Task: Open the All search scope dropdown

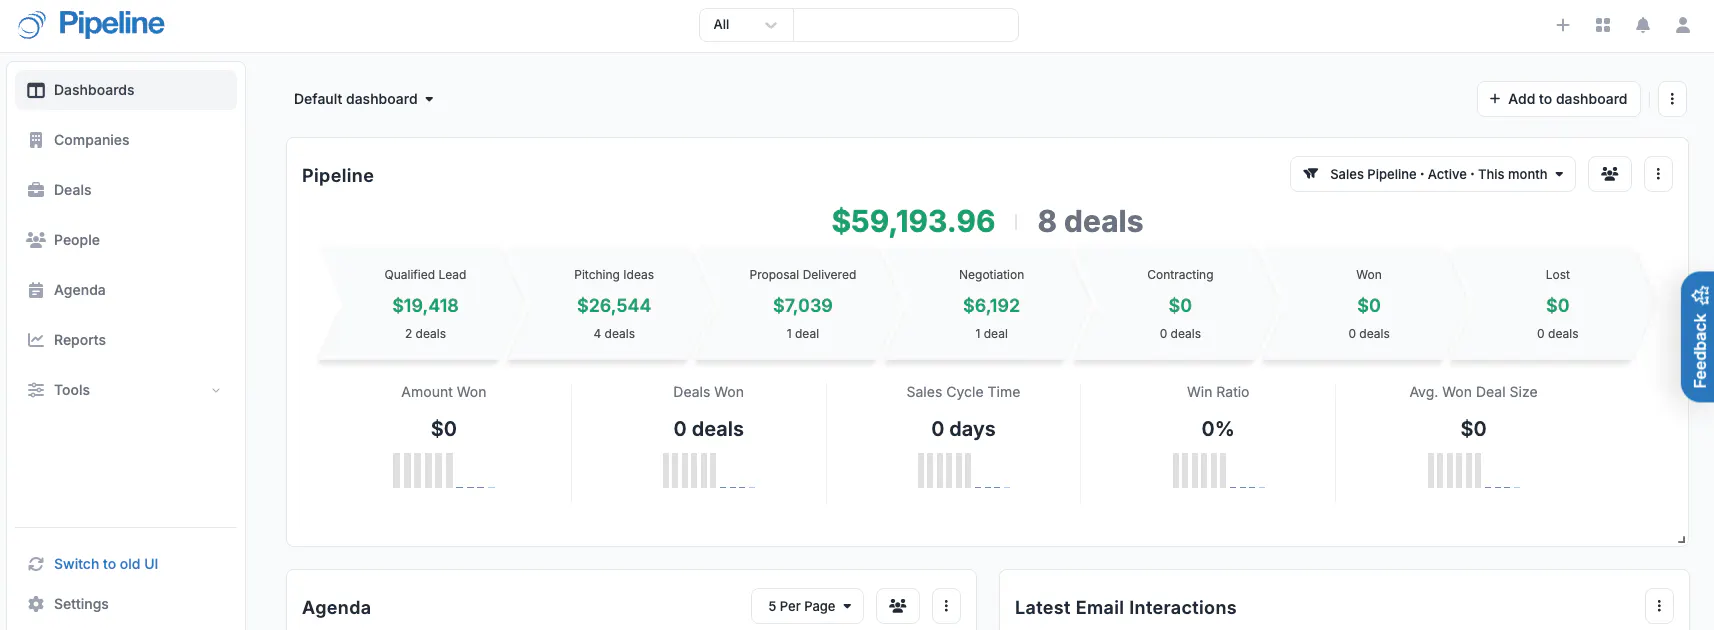Action: click(746, 25)
